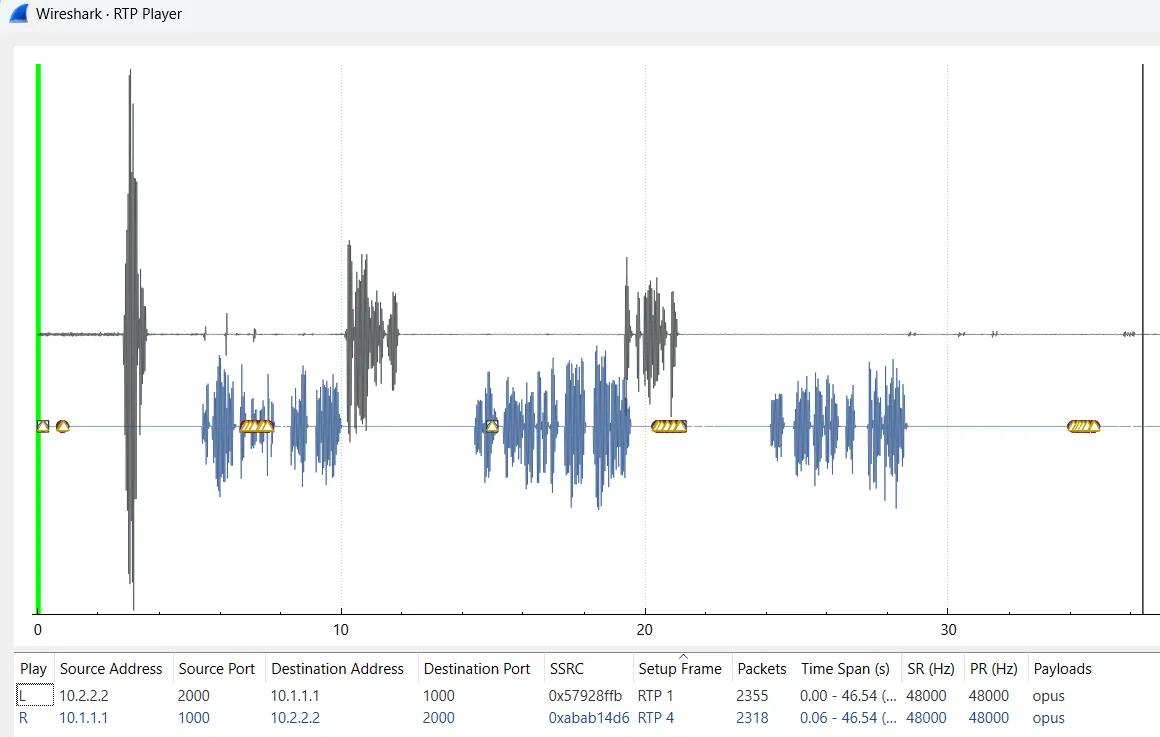
Task: Toggle the L play channel of the first stream
Action: [24, 696]
